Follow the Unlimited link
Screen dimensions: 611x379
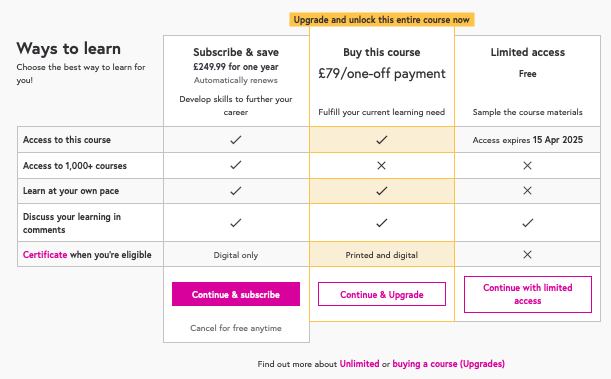pyautogui.click(x=359, y=364)
